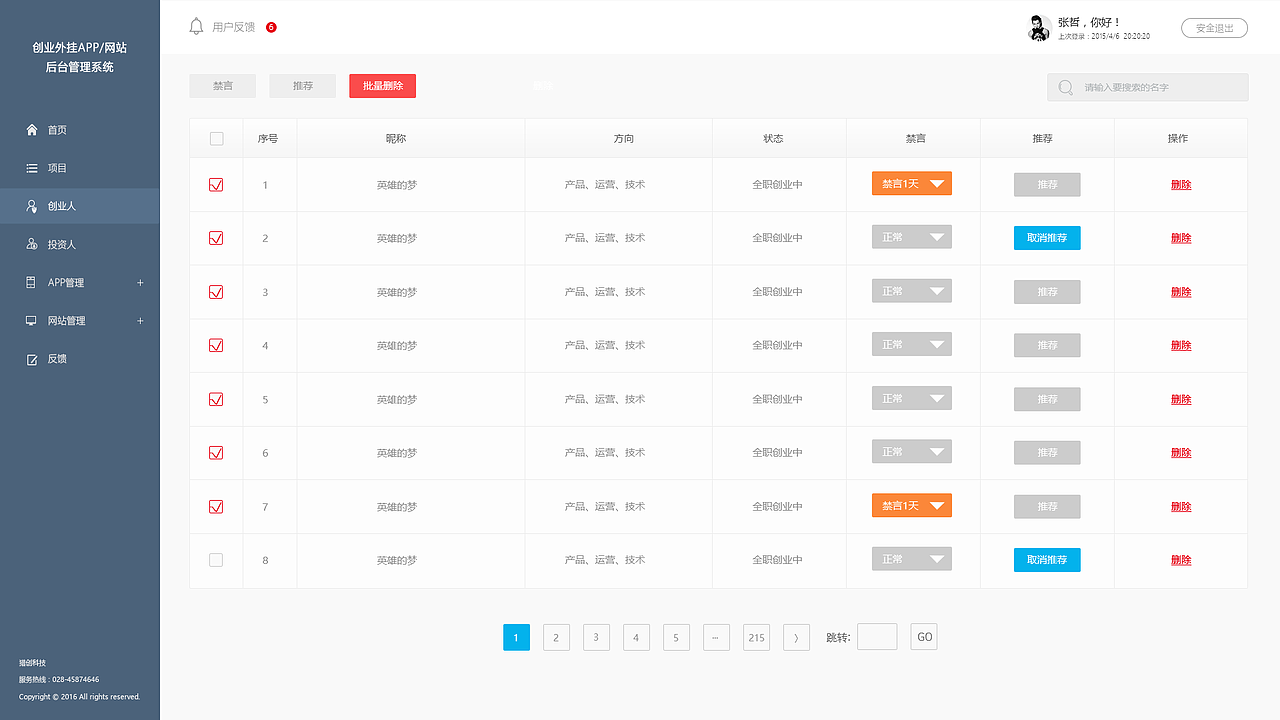Select current page 1 button
Viewport: 1280px width, 720px height.
point(516,637)
